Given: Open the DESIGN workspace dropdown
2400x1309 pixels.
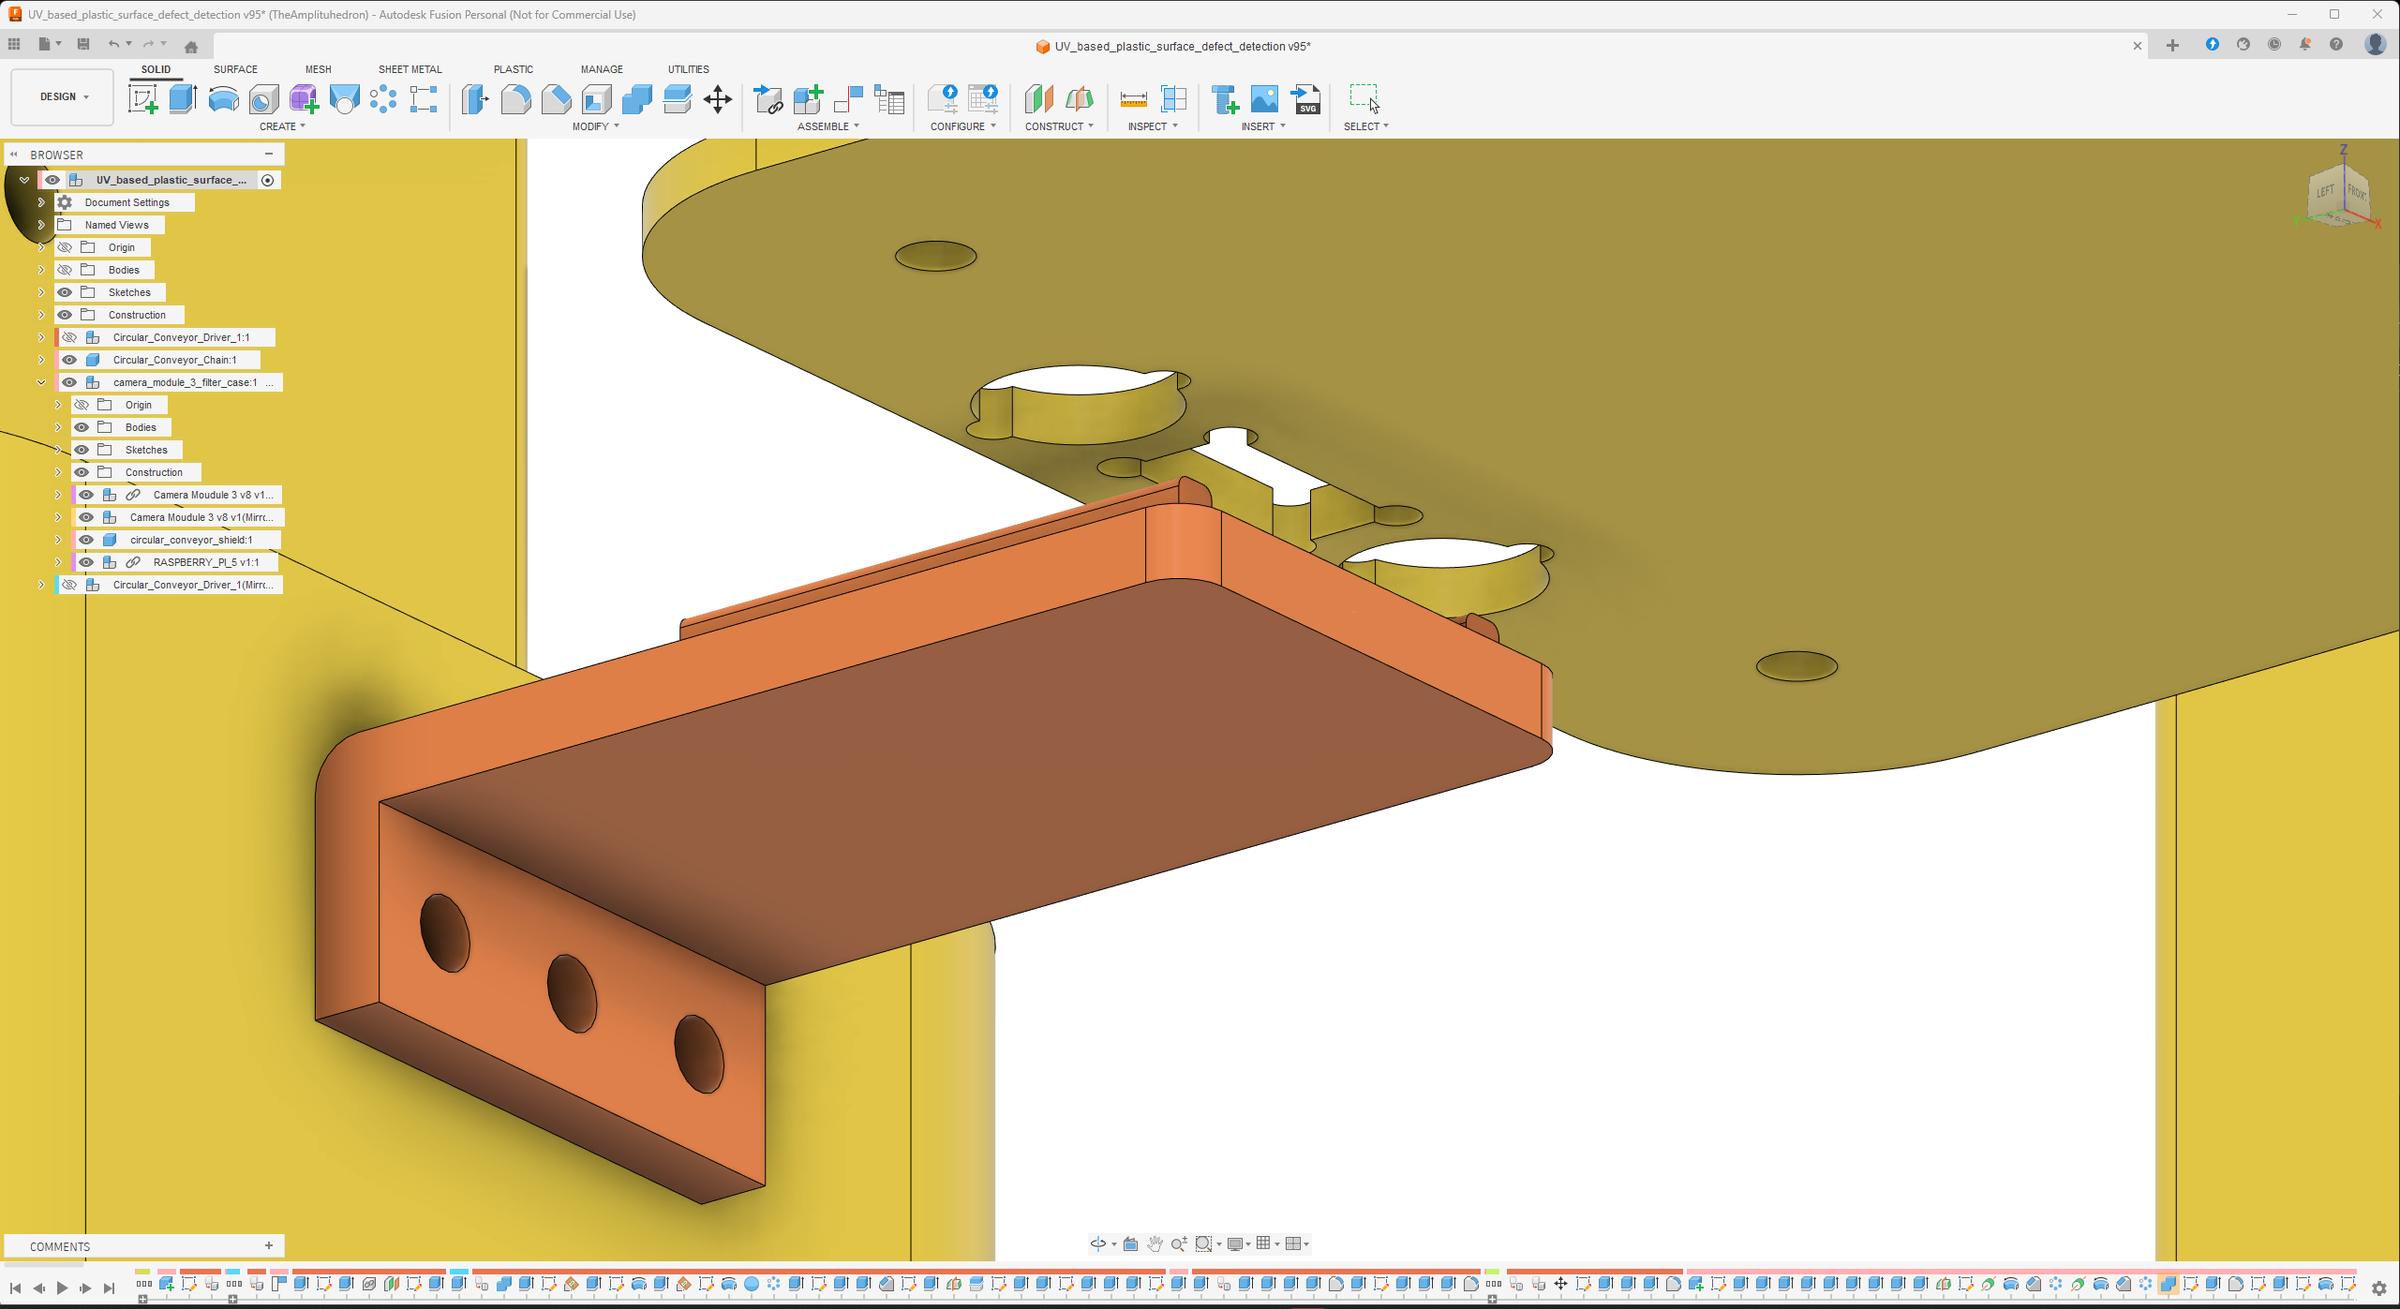Looking at the screenshot, I should (x=63, y=97).
